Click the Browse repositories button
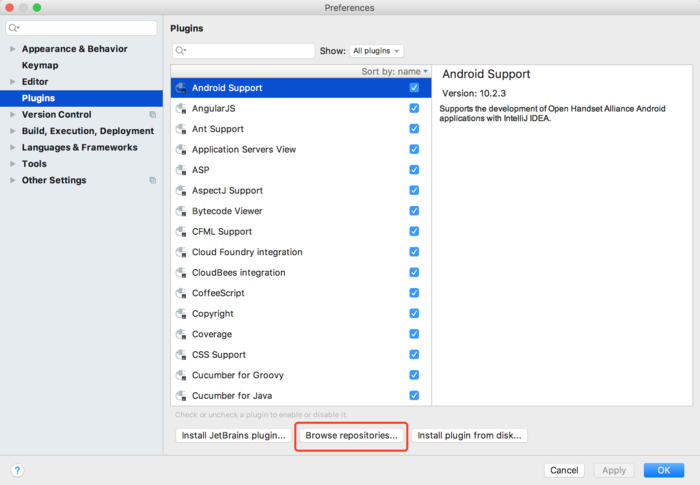The height and width of the screenshot is (485, 700). [x=351, y=435]
